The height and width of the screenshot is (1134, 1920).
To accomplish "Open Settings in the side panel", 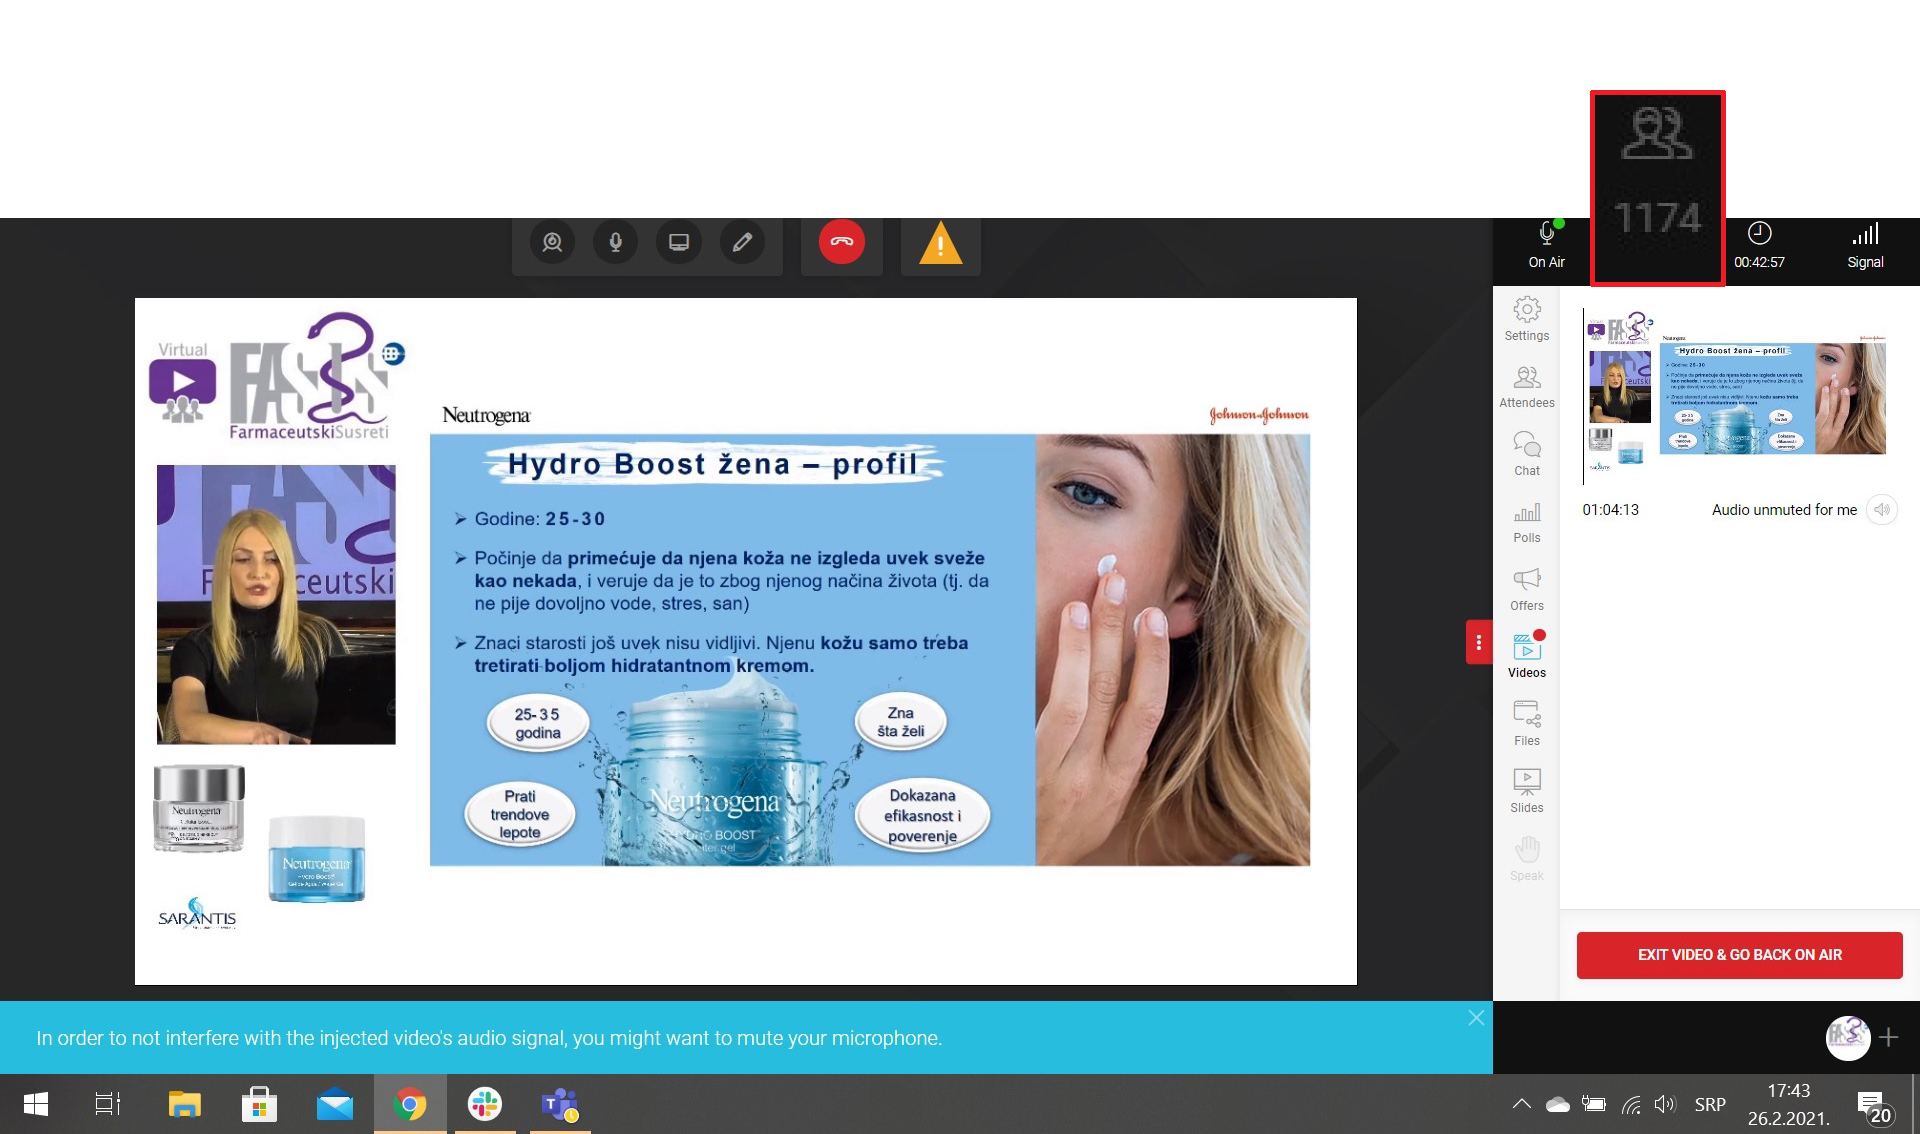I will coord(1527,319).
